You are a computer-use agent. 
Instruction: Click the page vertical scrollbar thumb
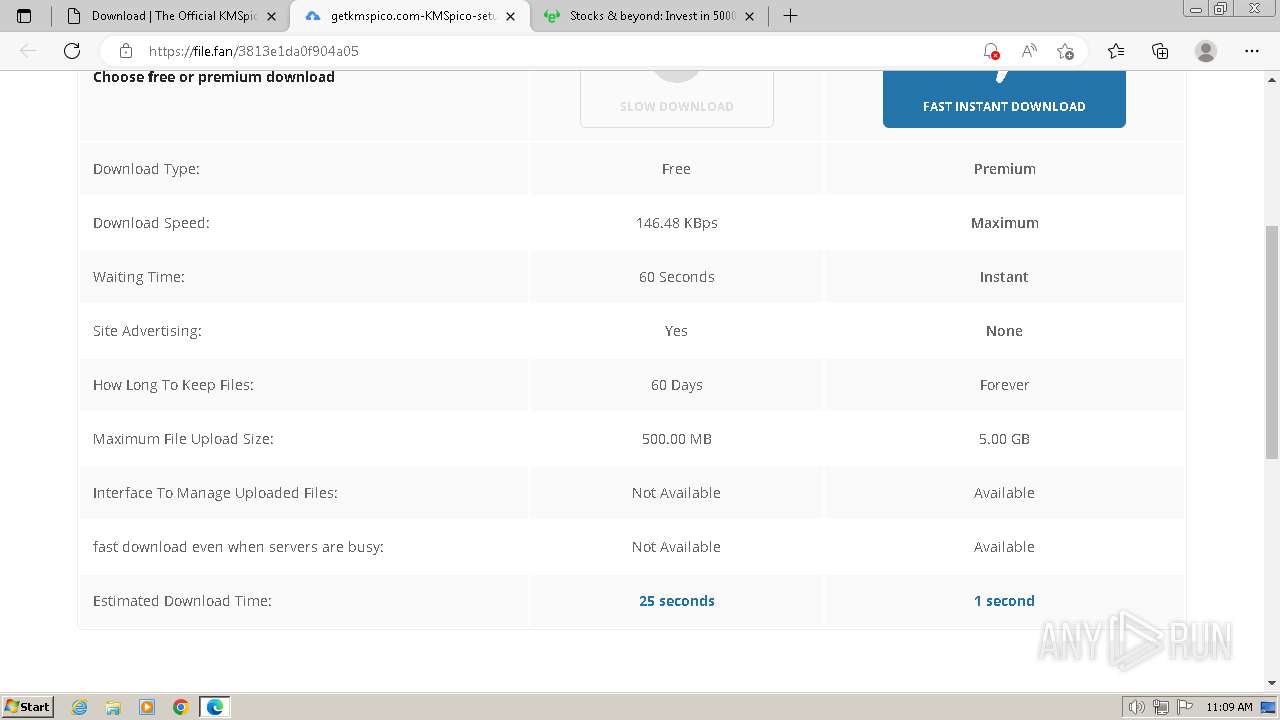coord(1272,342)
